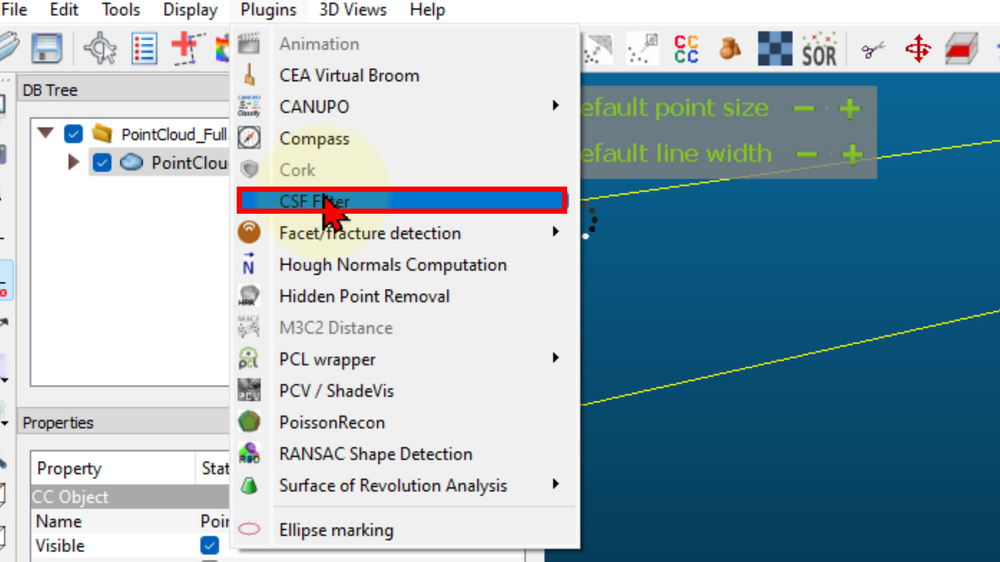Open Facet/fracture detection submenu arrow

(555, 232)
